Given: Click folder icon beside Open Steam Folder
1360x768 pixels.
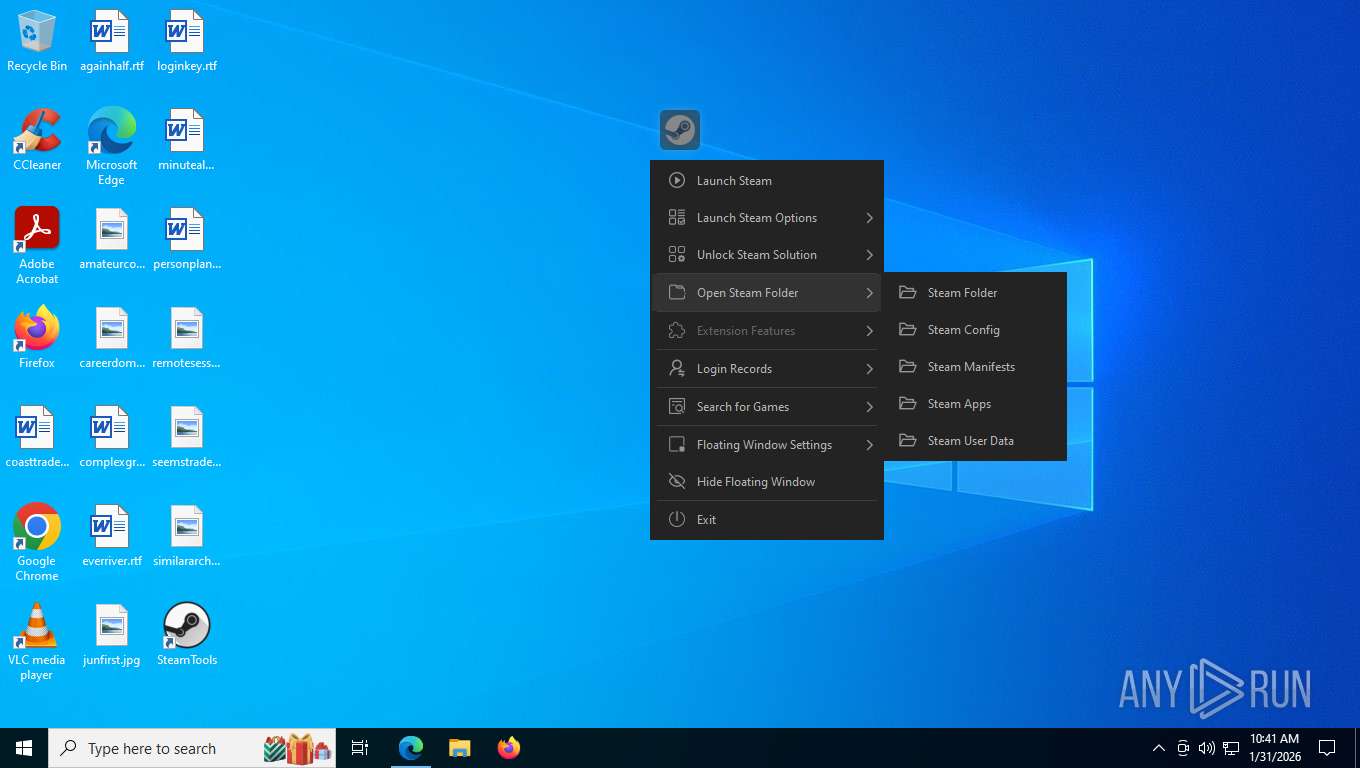Looking at the screenshot, I should (677, 293).
